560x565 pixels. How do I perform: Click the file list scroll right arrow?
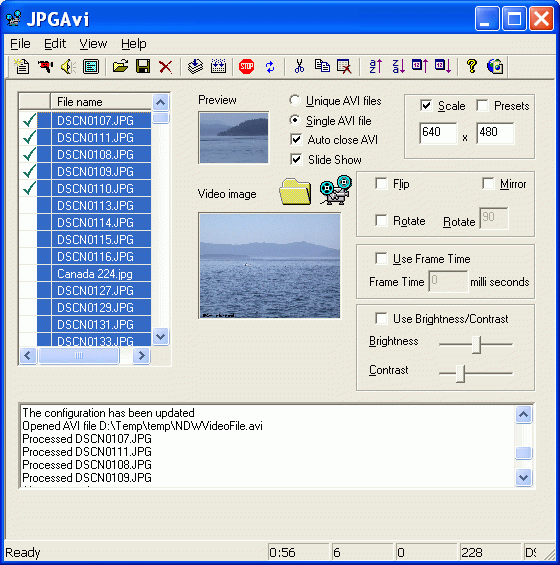pyautogui.click(x=141, y=356)
